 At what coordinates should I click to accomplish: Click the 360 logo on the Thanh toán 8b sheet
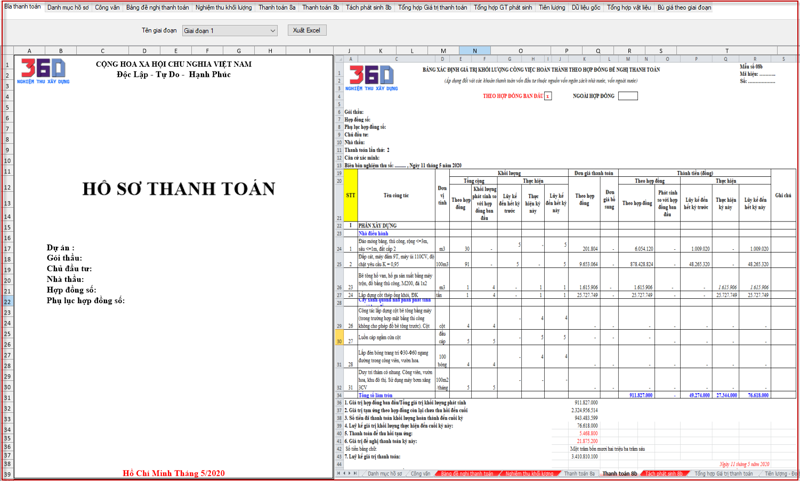(372, 78)
